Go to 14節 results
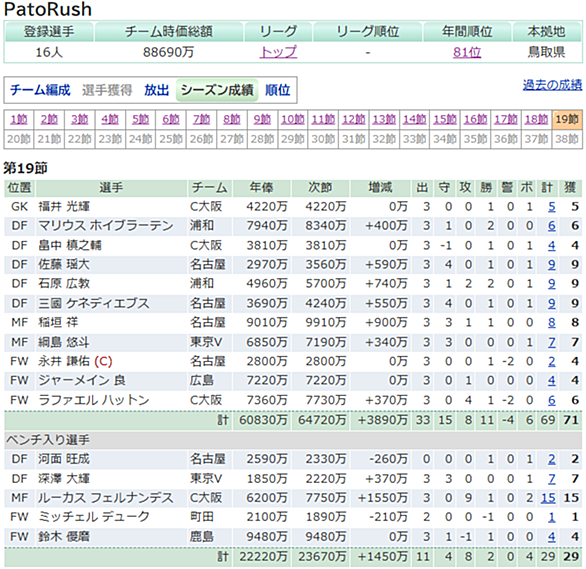Image resolution: width=586 pixels, height=569 pixels. 414,120
